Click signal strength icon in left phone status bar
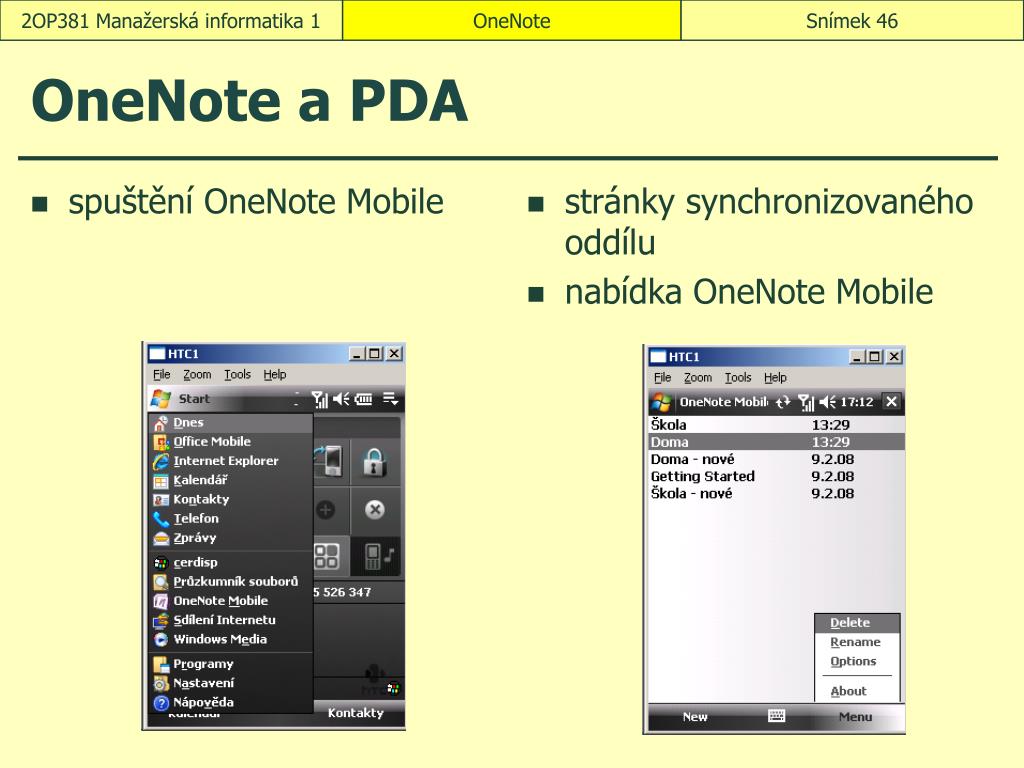This screenshot has height=768, width=1024. (x=319, y=399)
